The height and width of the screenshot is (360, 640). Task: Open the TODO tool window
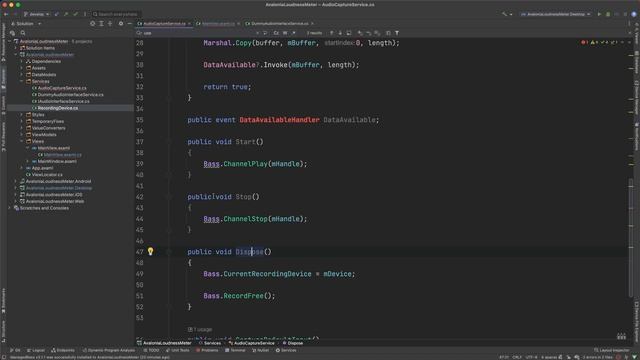(151, 350)
